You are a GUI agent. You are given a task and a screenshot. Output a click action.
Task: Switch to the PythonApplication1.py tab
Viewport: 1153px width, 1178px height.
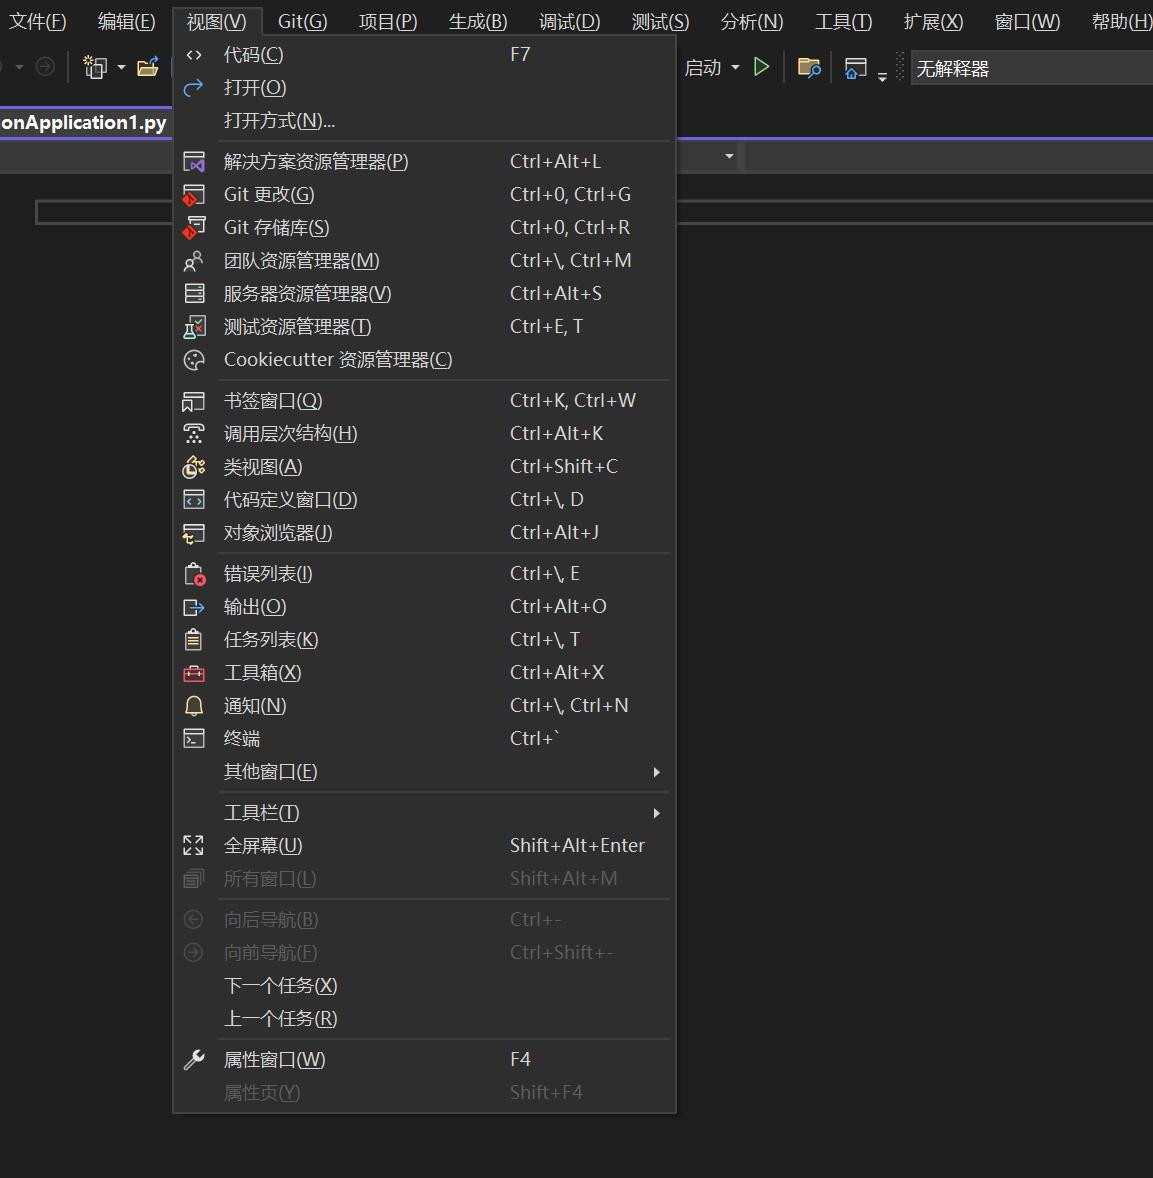(x=85, y=122)
